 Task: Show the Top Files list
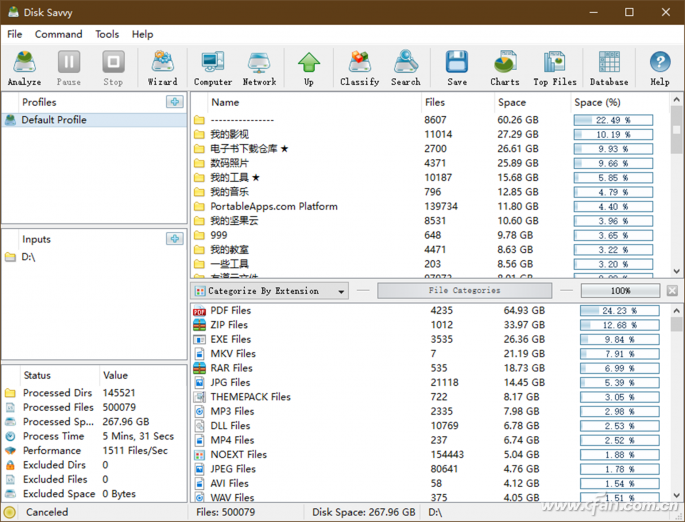pos(555,68)
